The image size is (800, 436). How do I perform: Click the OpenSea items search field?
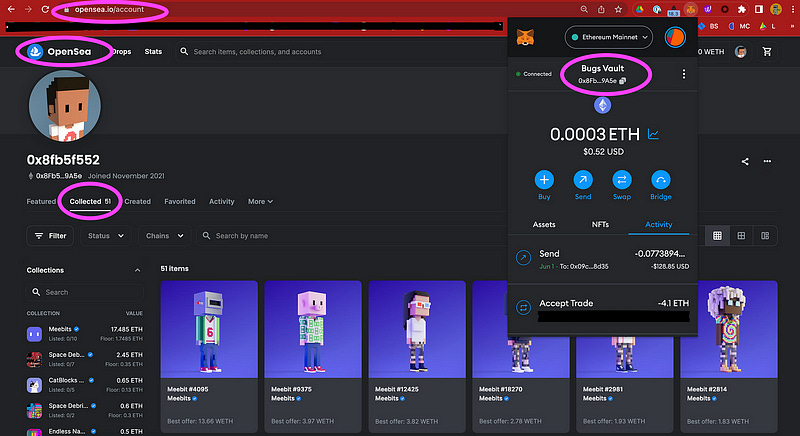coord(342,52)
